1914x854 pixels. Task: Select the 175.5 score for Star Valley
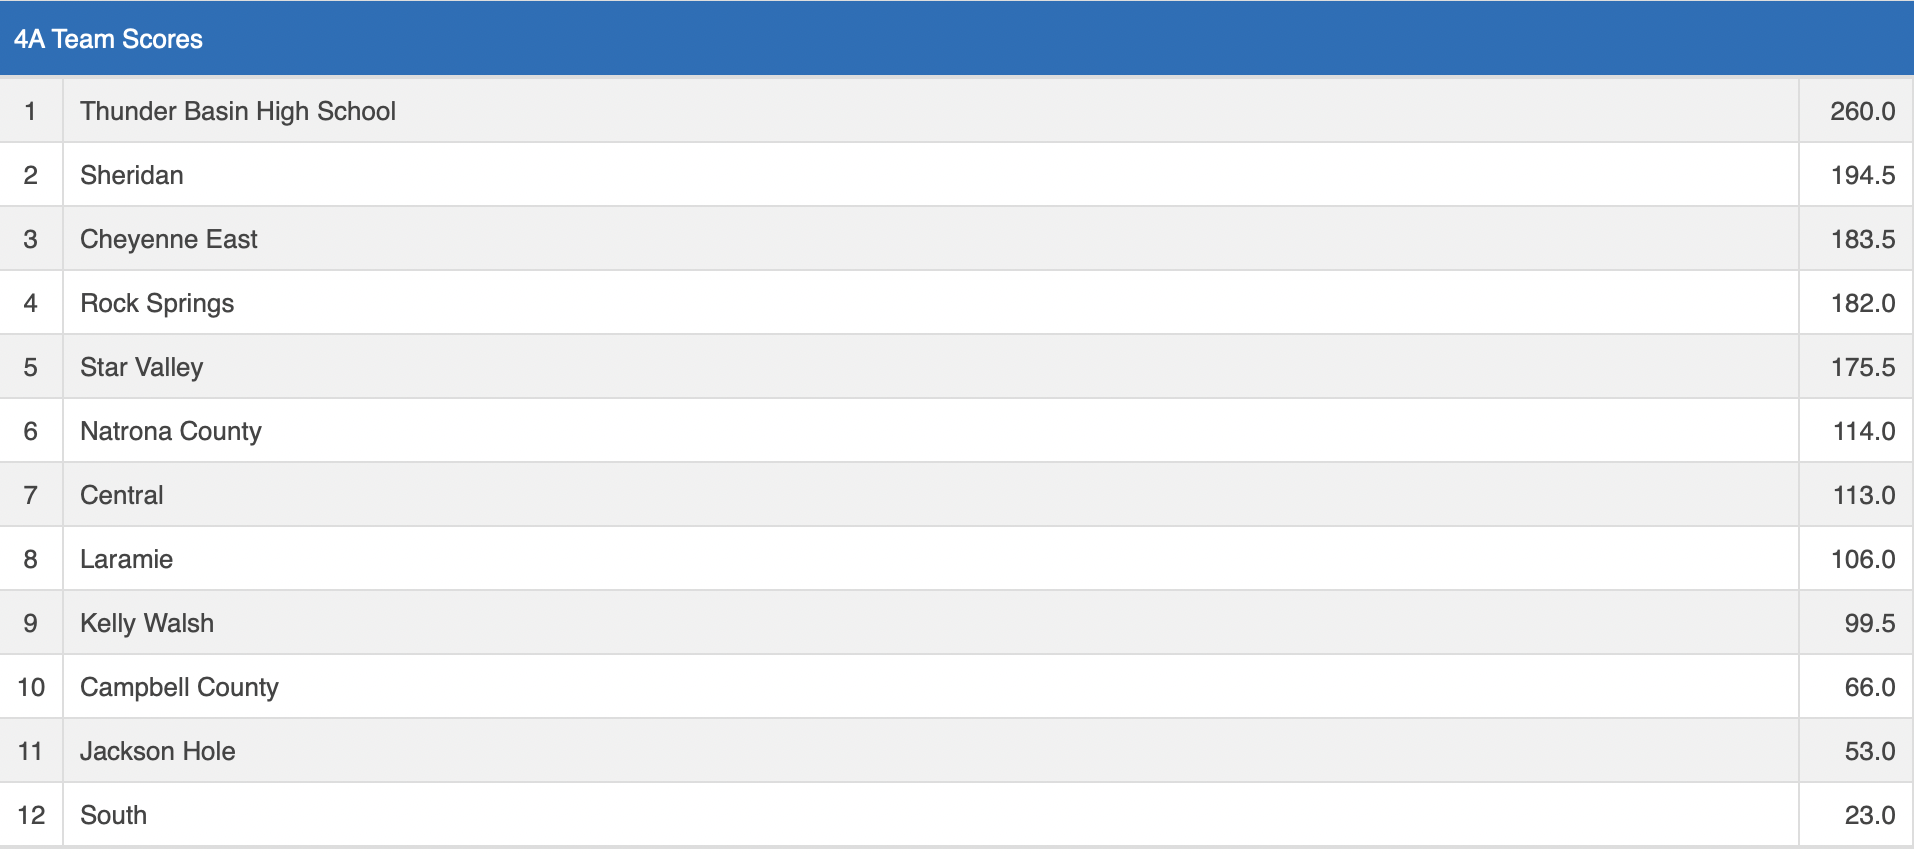pyautogui.click(x=1862, y=367)
